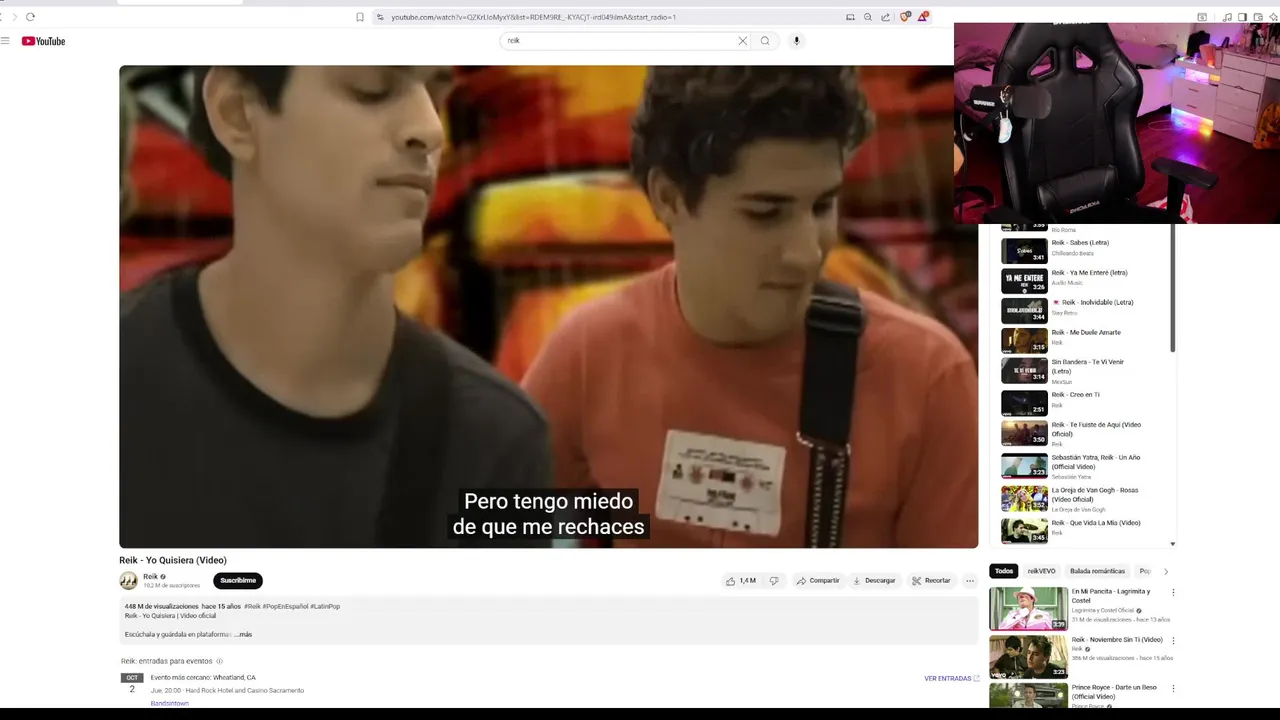This screenshot has width=1280, height=720.
Task: Show more chips with the right arrow
Action: click(1165, 571)
